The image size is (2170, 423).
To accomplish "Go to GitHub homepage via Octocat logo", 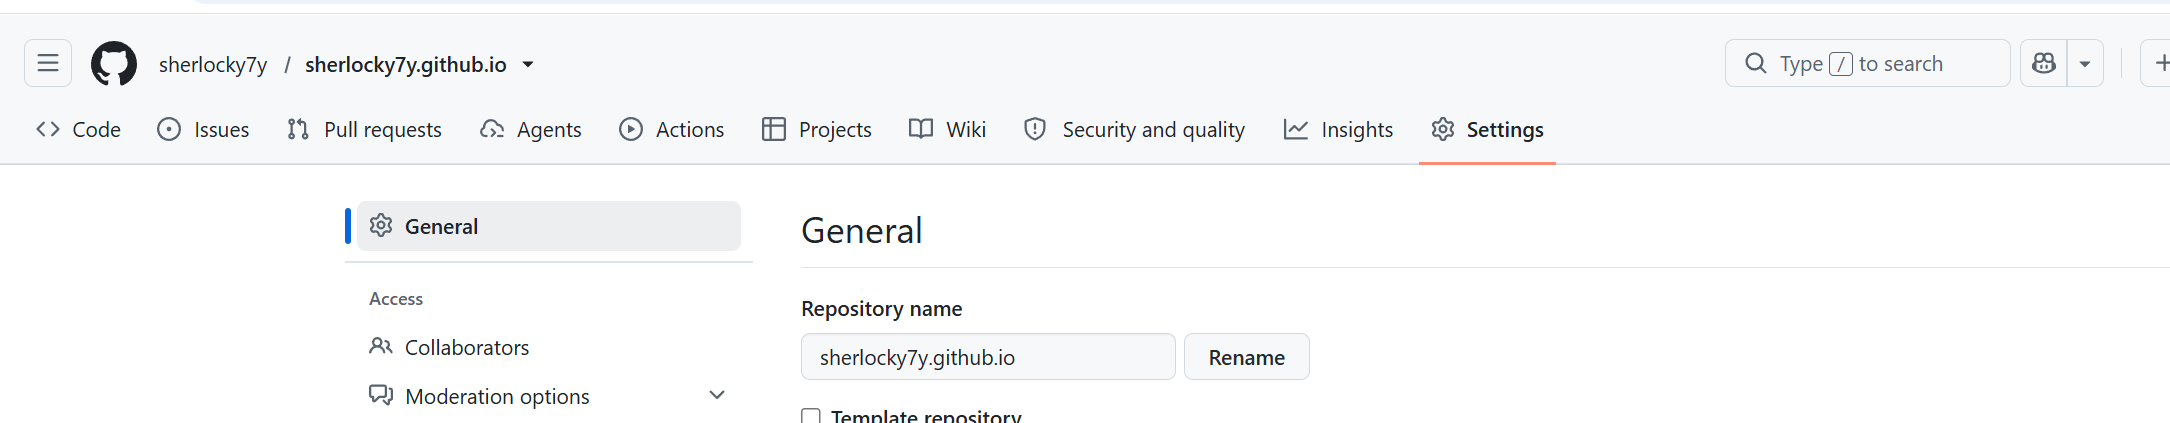I will 114,64.
